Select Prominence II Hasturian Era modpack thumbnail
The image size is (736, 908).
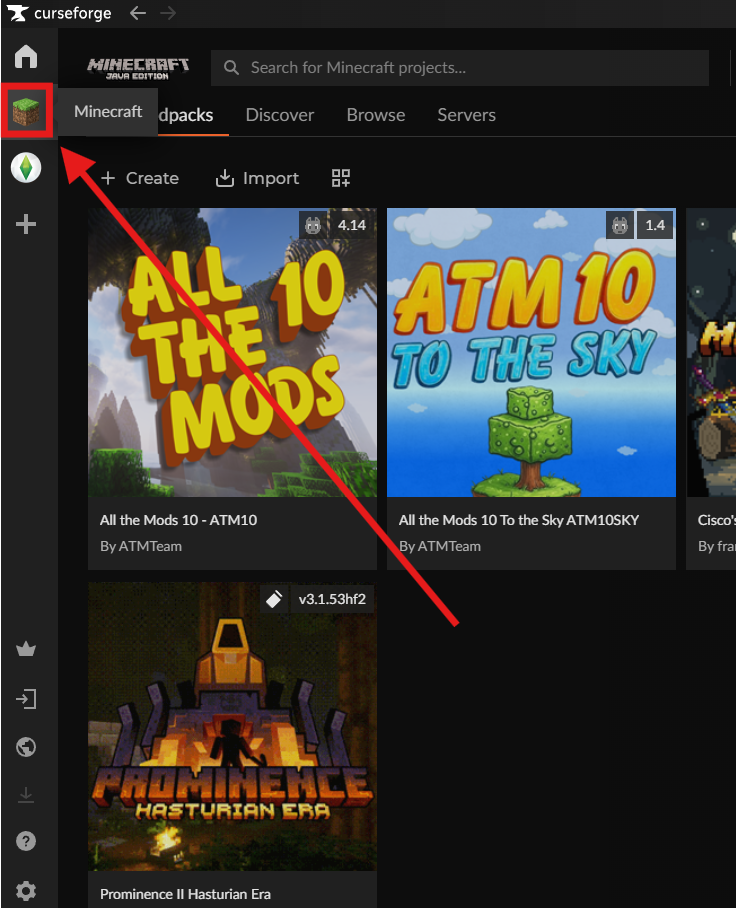pyautogui.click(x=232, y=727)
